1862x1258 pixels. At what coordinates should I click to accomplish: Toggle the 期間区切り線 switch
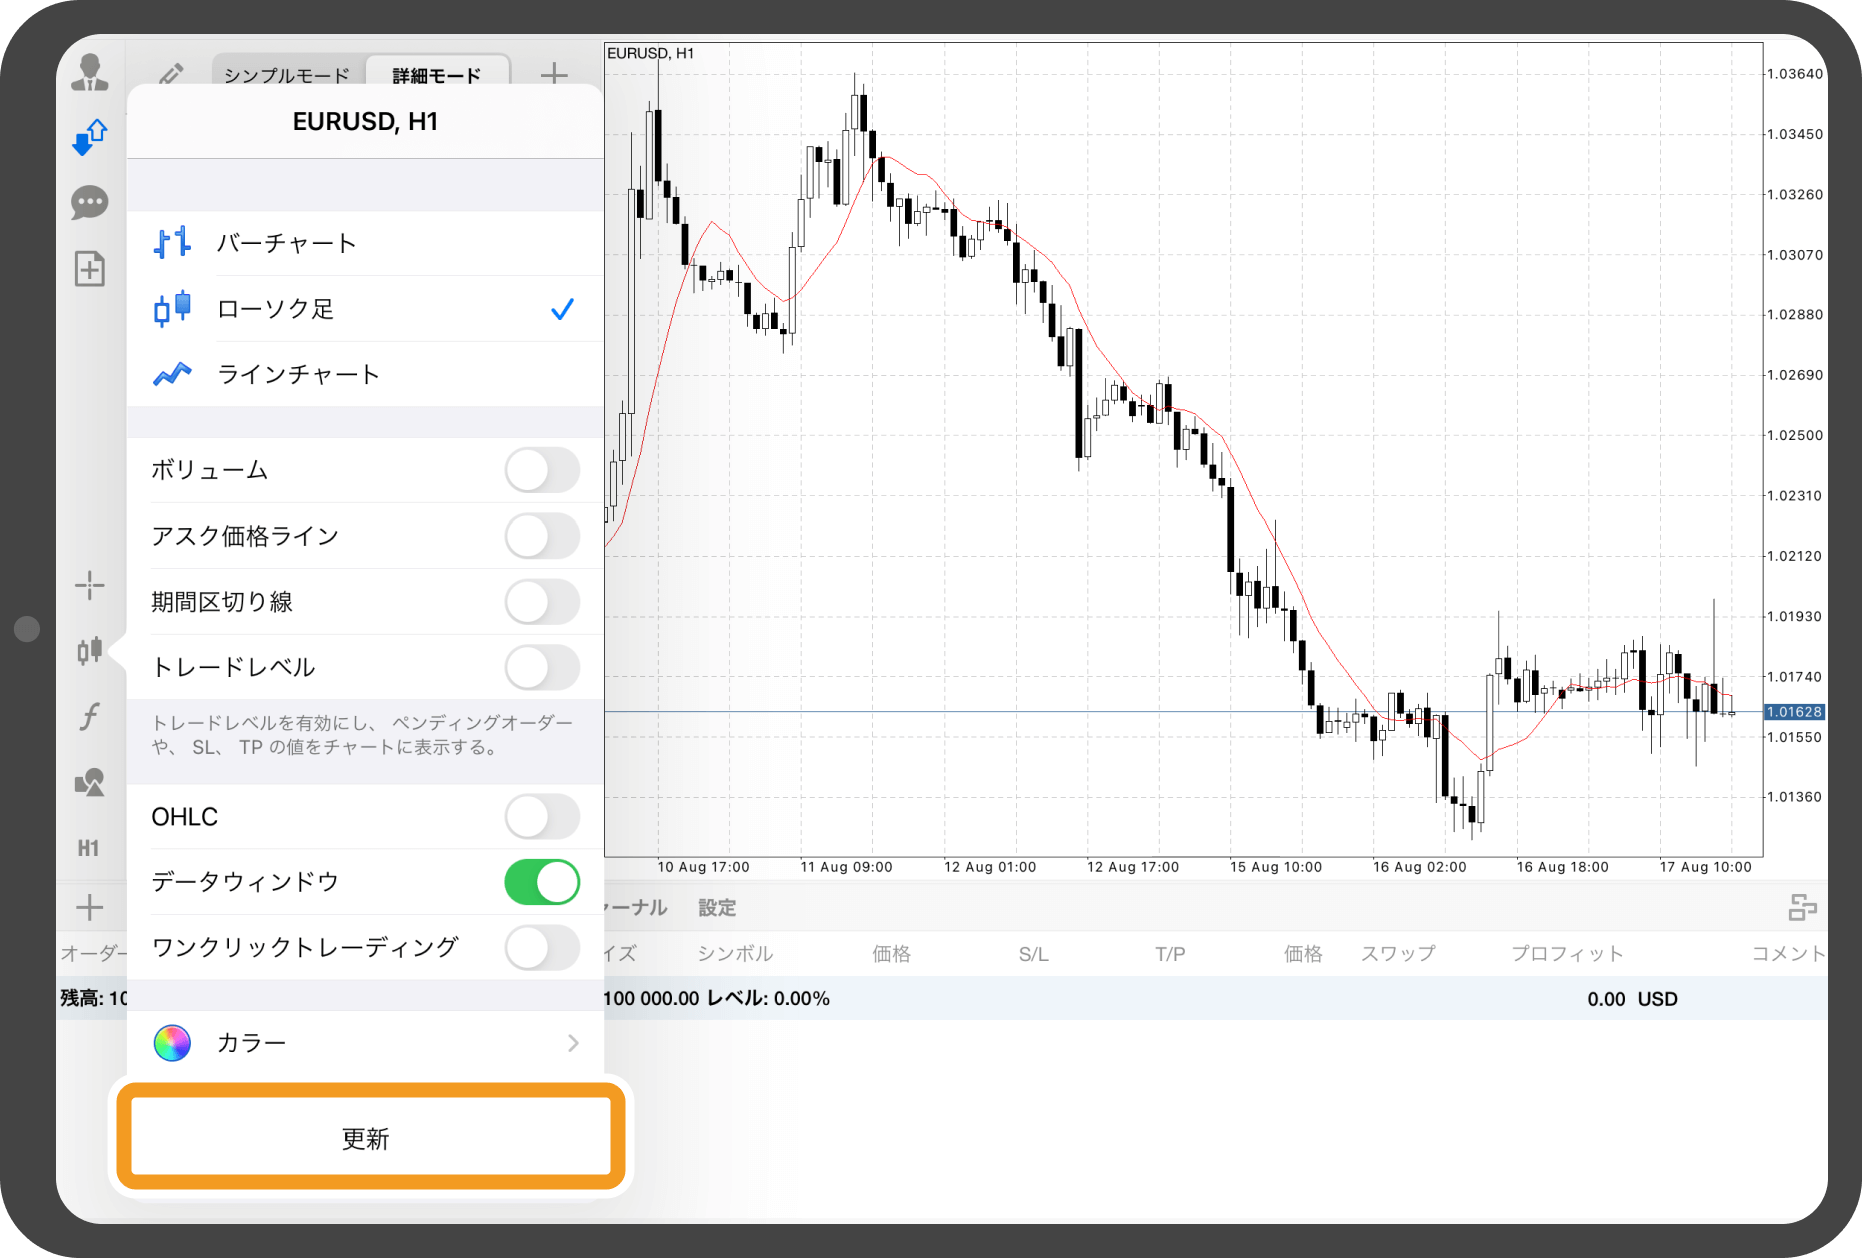pyautogui.click(x=542, y=602)
